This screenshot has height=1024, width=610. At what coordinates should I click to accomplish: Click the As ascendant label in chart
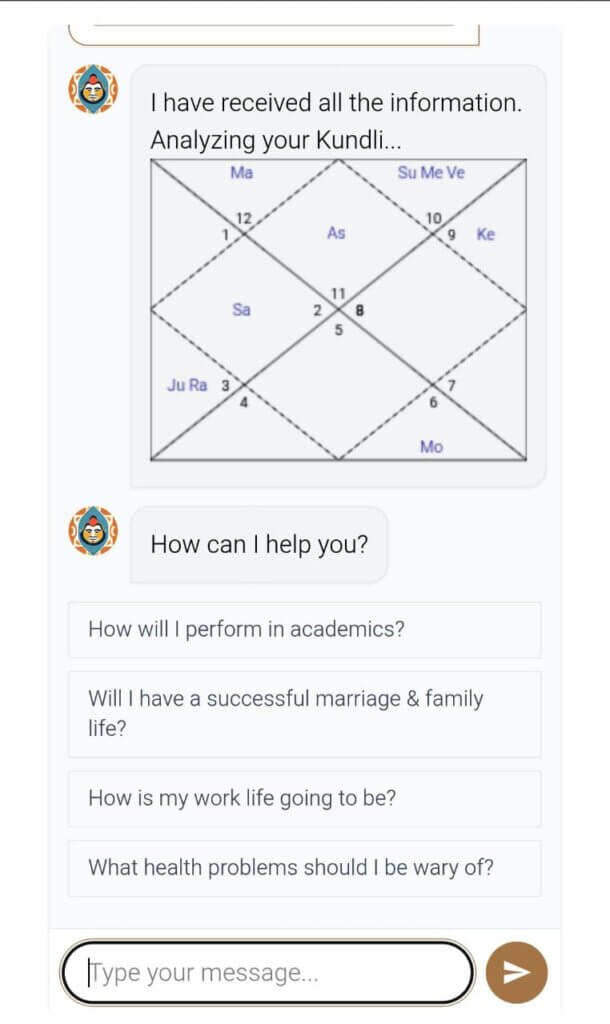coord(336,232)
